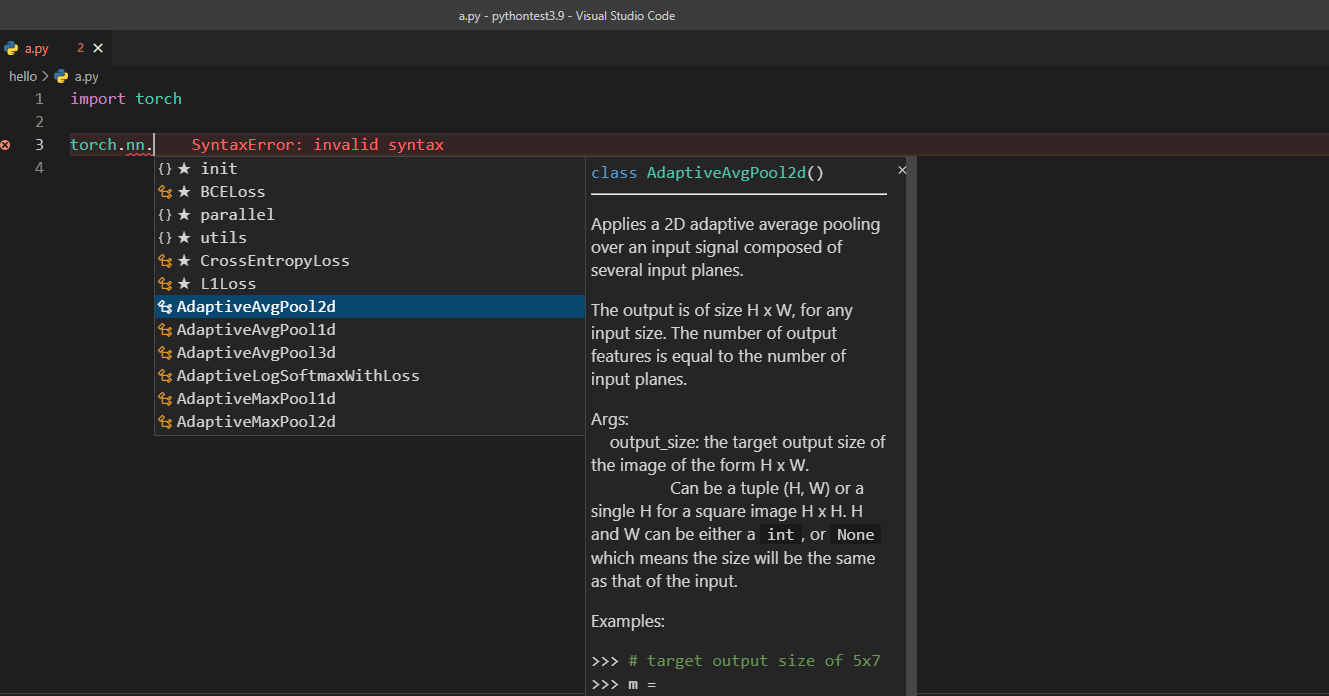Click the module icon next to utils
Viewport: 1329px width, 696px height.
point(165,237)
